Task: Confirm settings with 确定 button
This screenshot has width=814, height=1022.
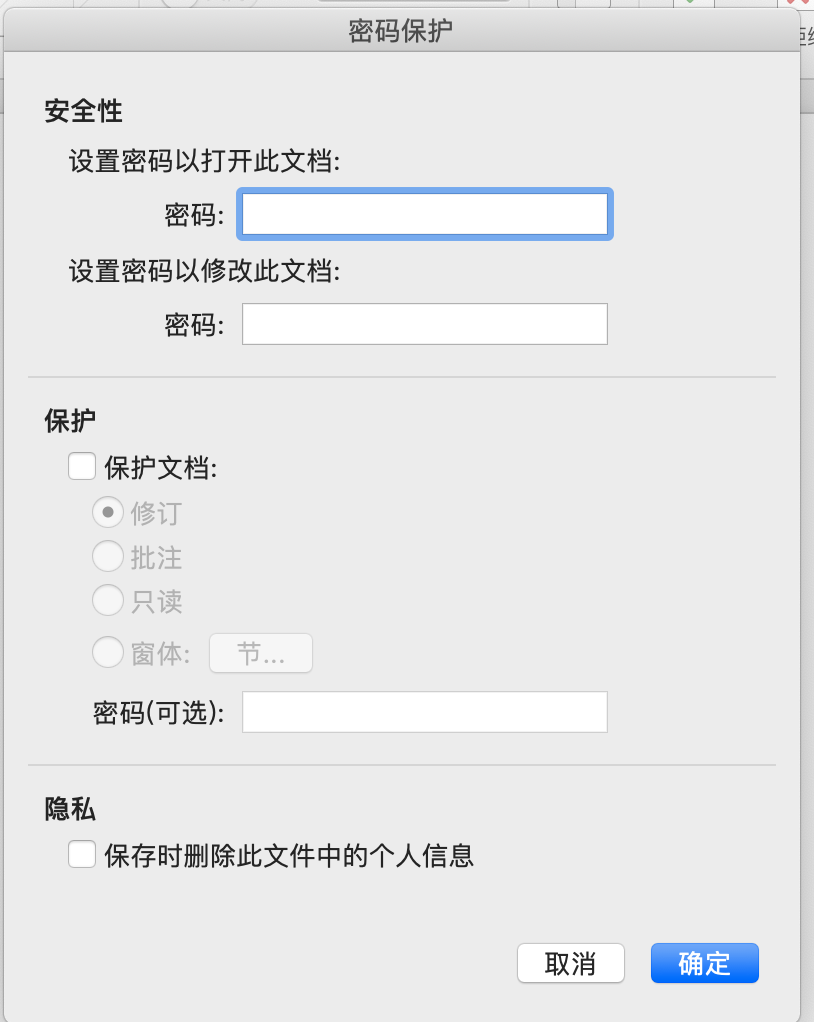Action: (705, 963)
